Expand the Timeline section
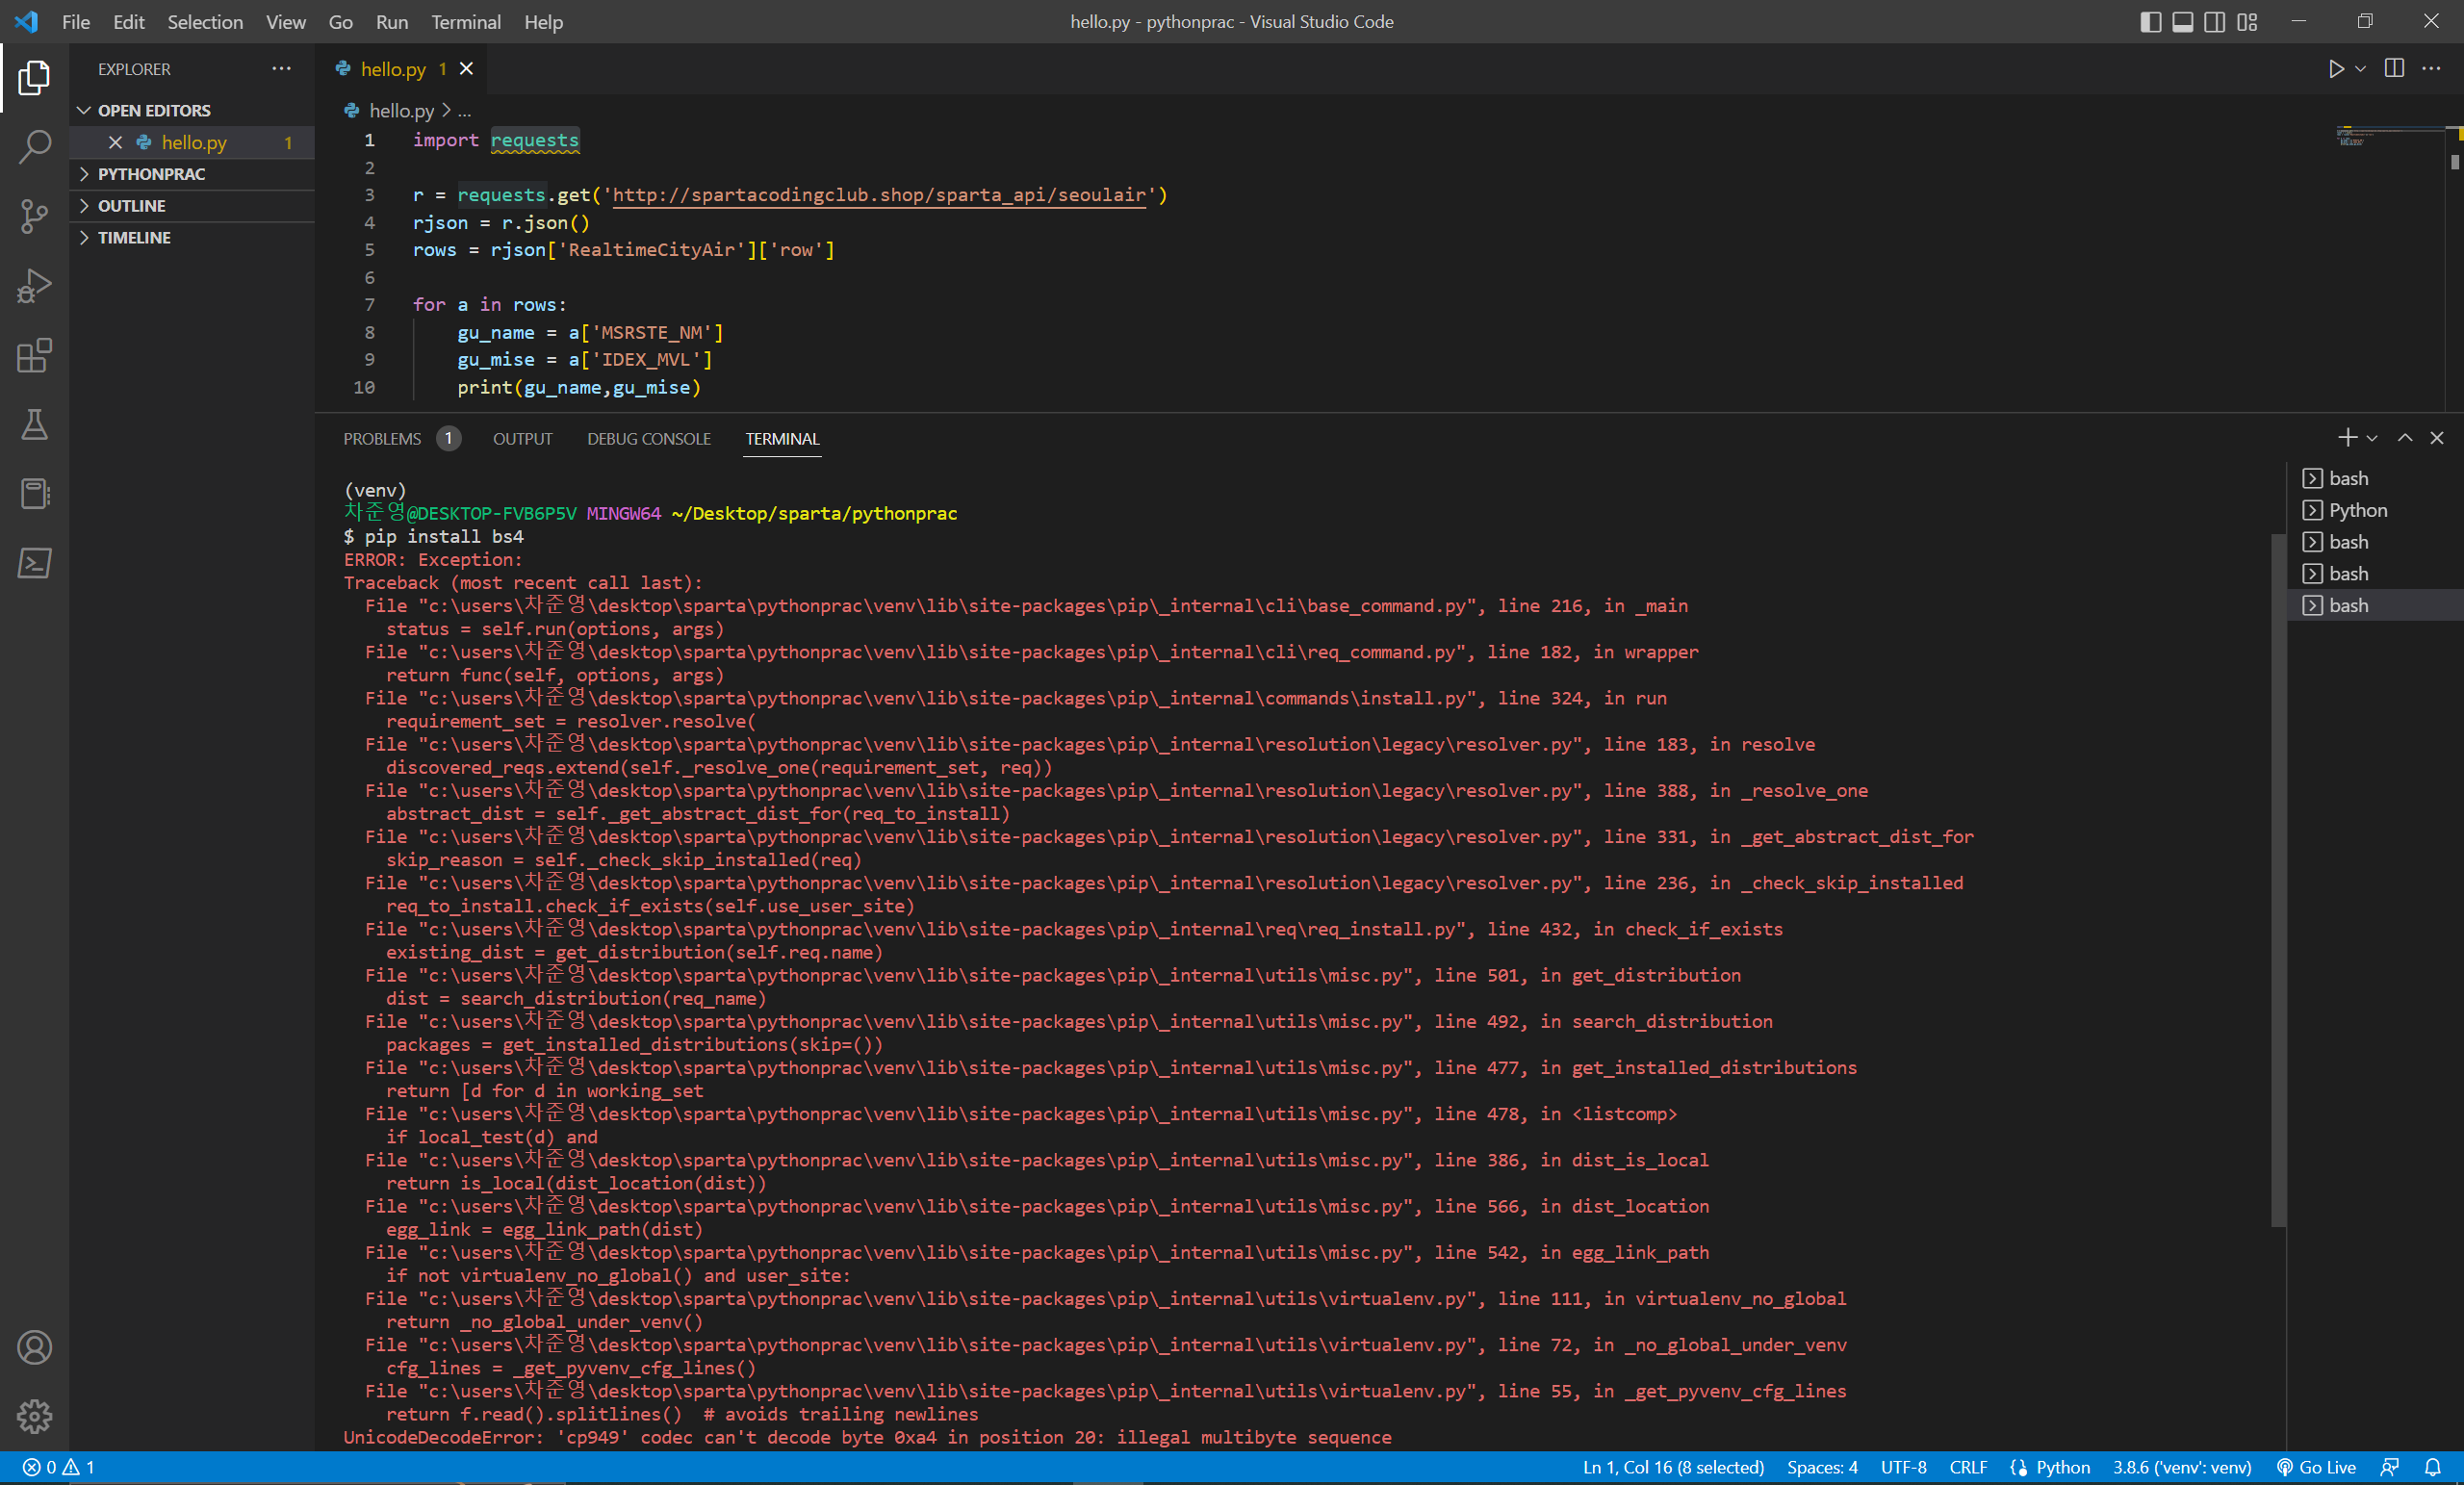 (x=192, y=238)
